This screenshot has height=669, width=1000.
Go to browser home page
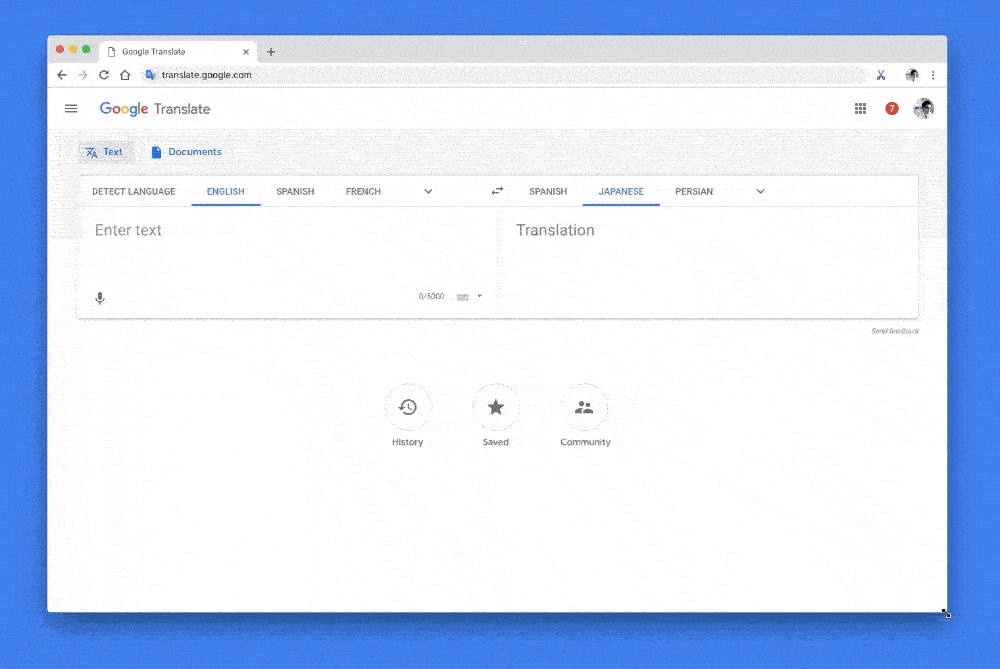125,75
